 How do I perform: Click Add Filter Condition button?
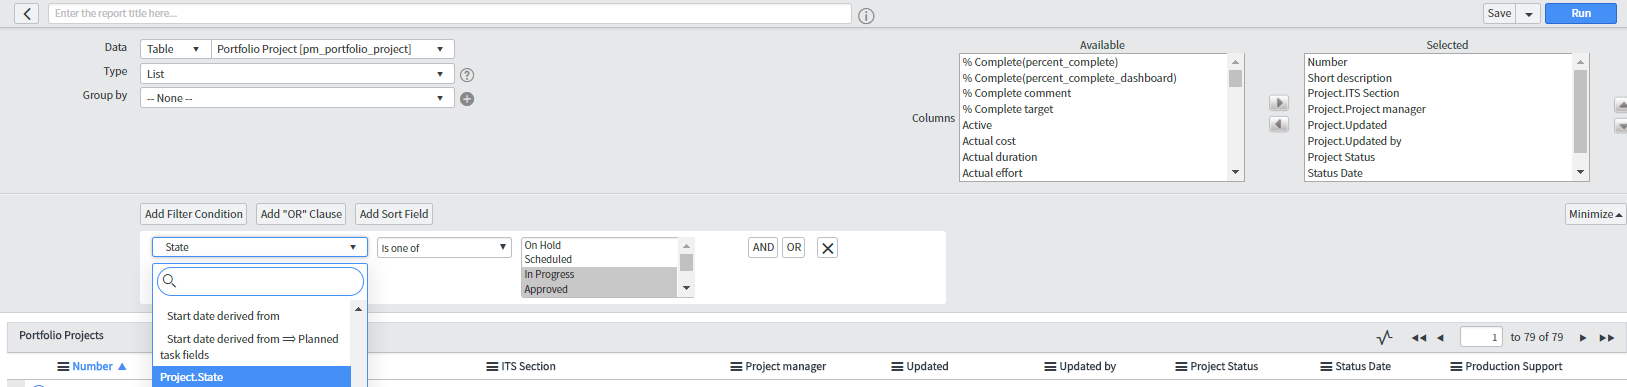(x=194, y=214)
